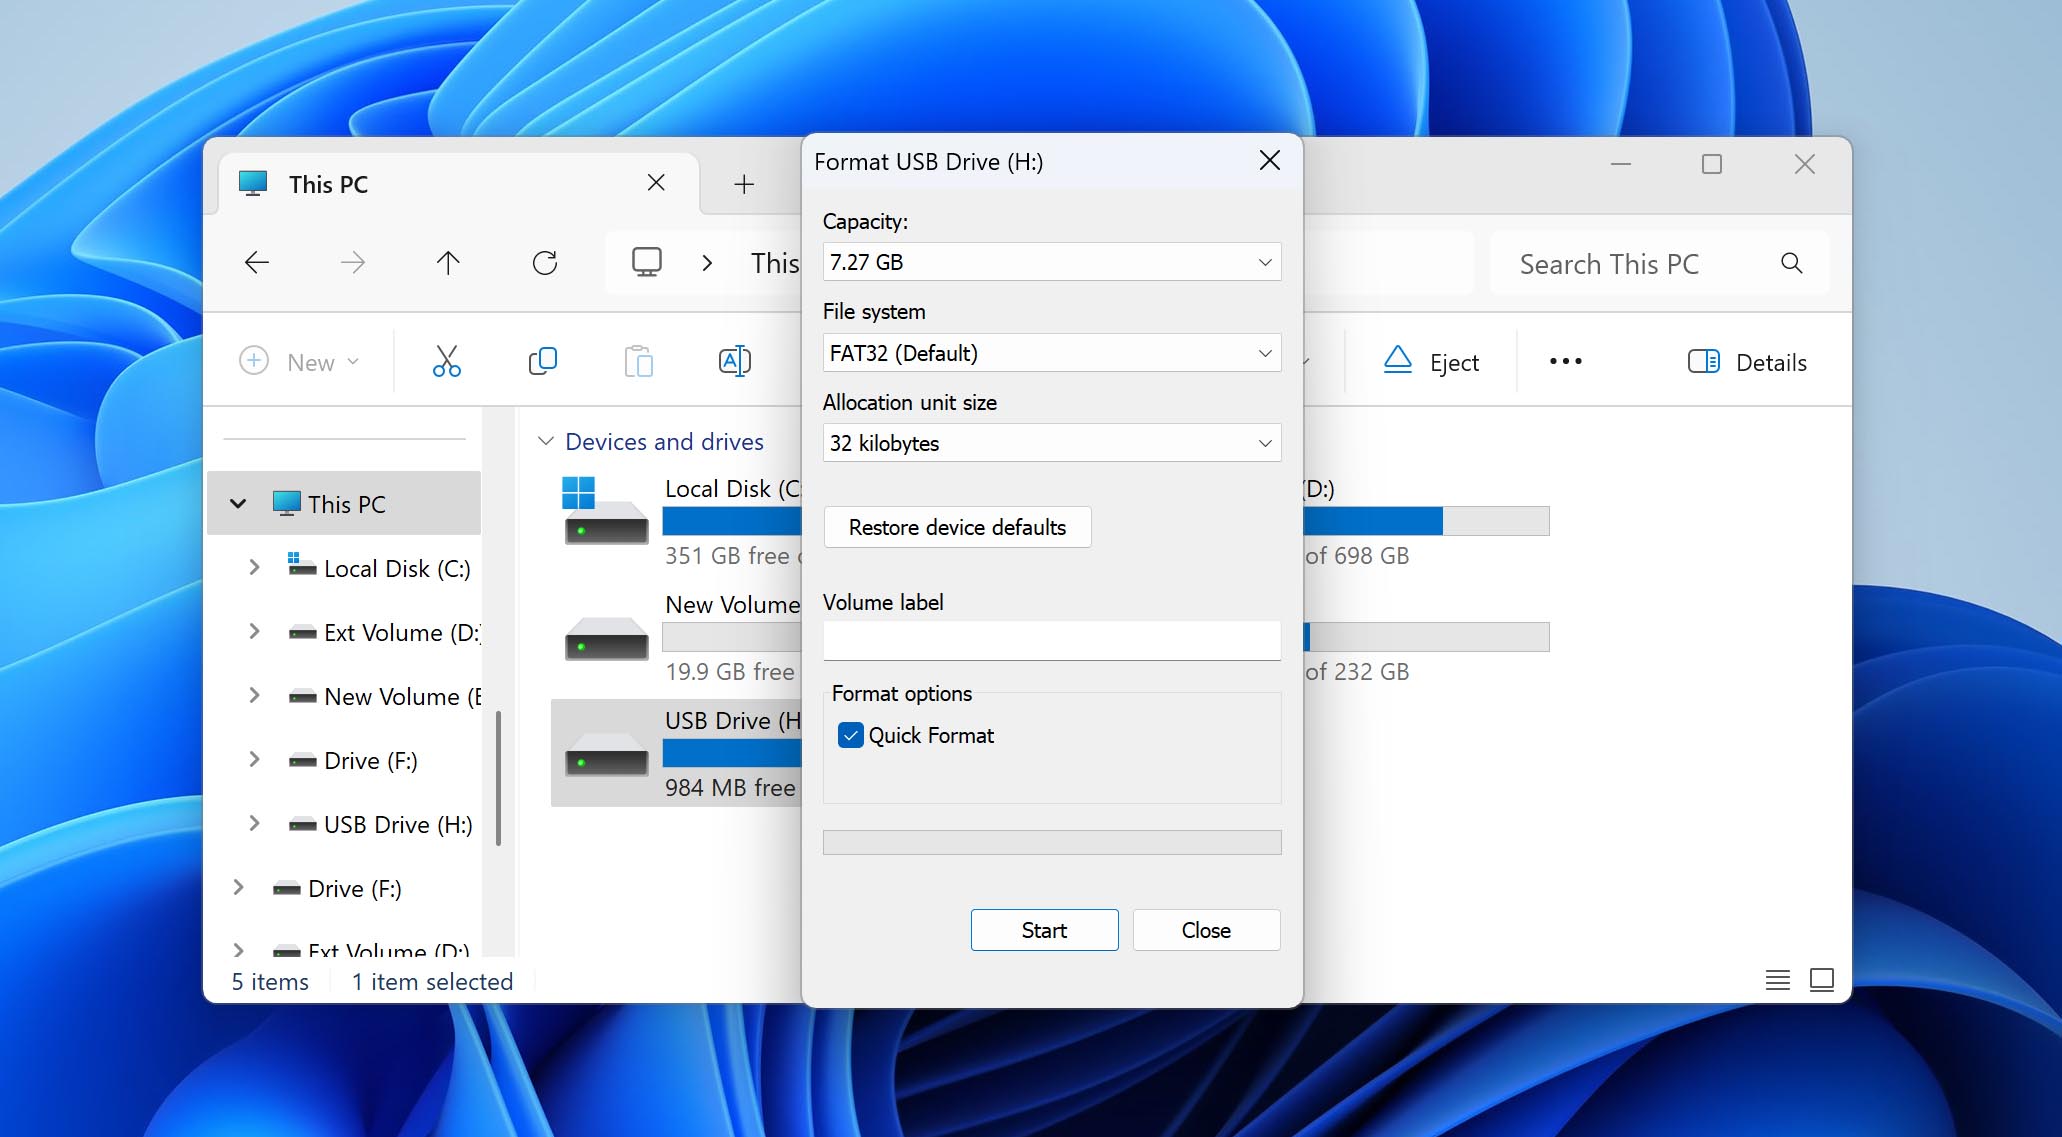Open the Capacity dropdown
The height and width of the screenshot is (1137, 2062).
[x=1052, y=262]
